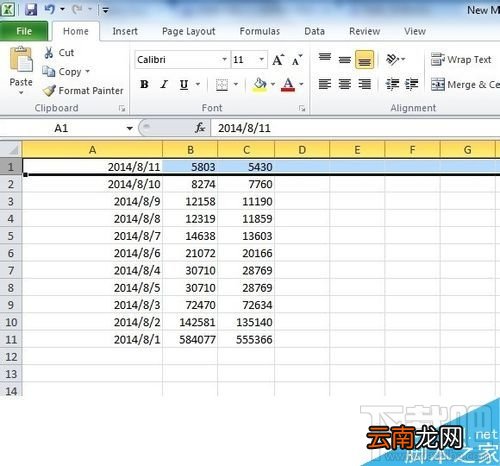Click cell containing 12158
This screenshot has width=500, height=466.
coord(190,201)
